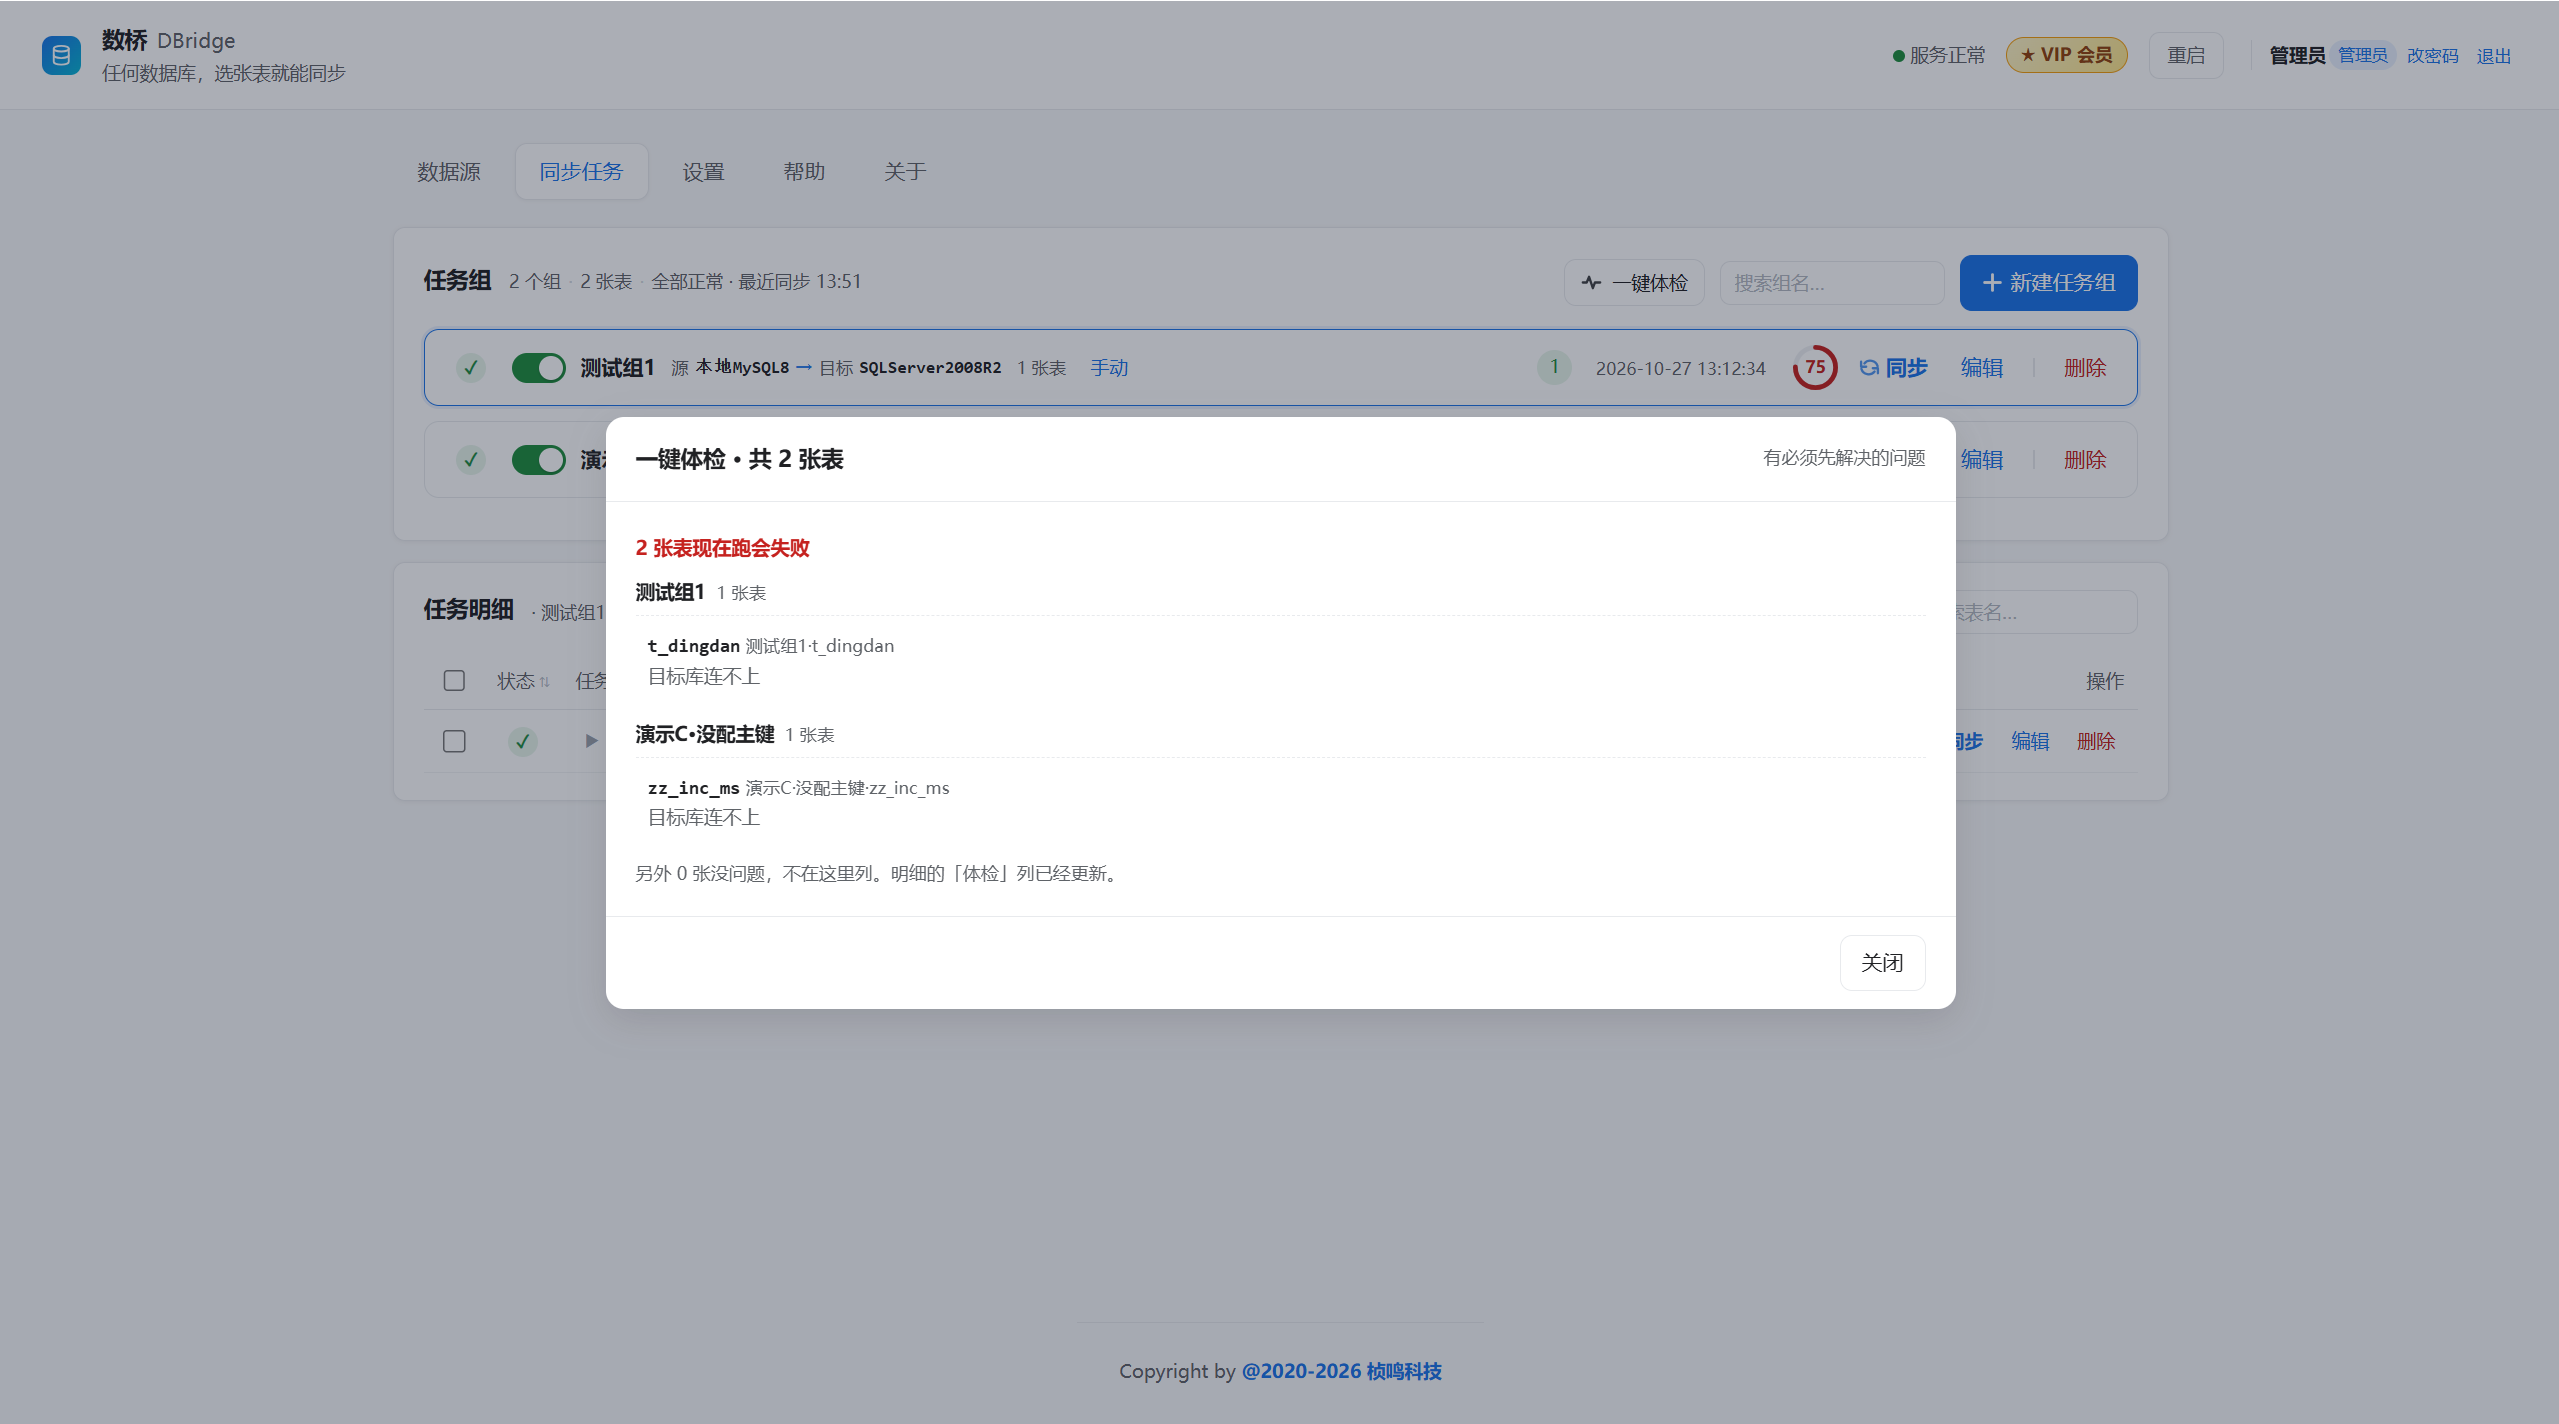The image size is (2559, 1424).
Task: Expand the task detail row triangle
Action: click(x=591, y=741)
